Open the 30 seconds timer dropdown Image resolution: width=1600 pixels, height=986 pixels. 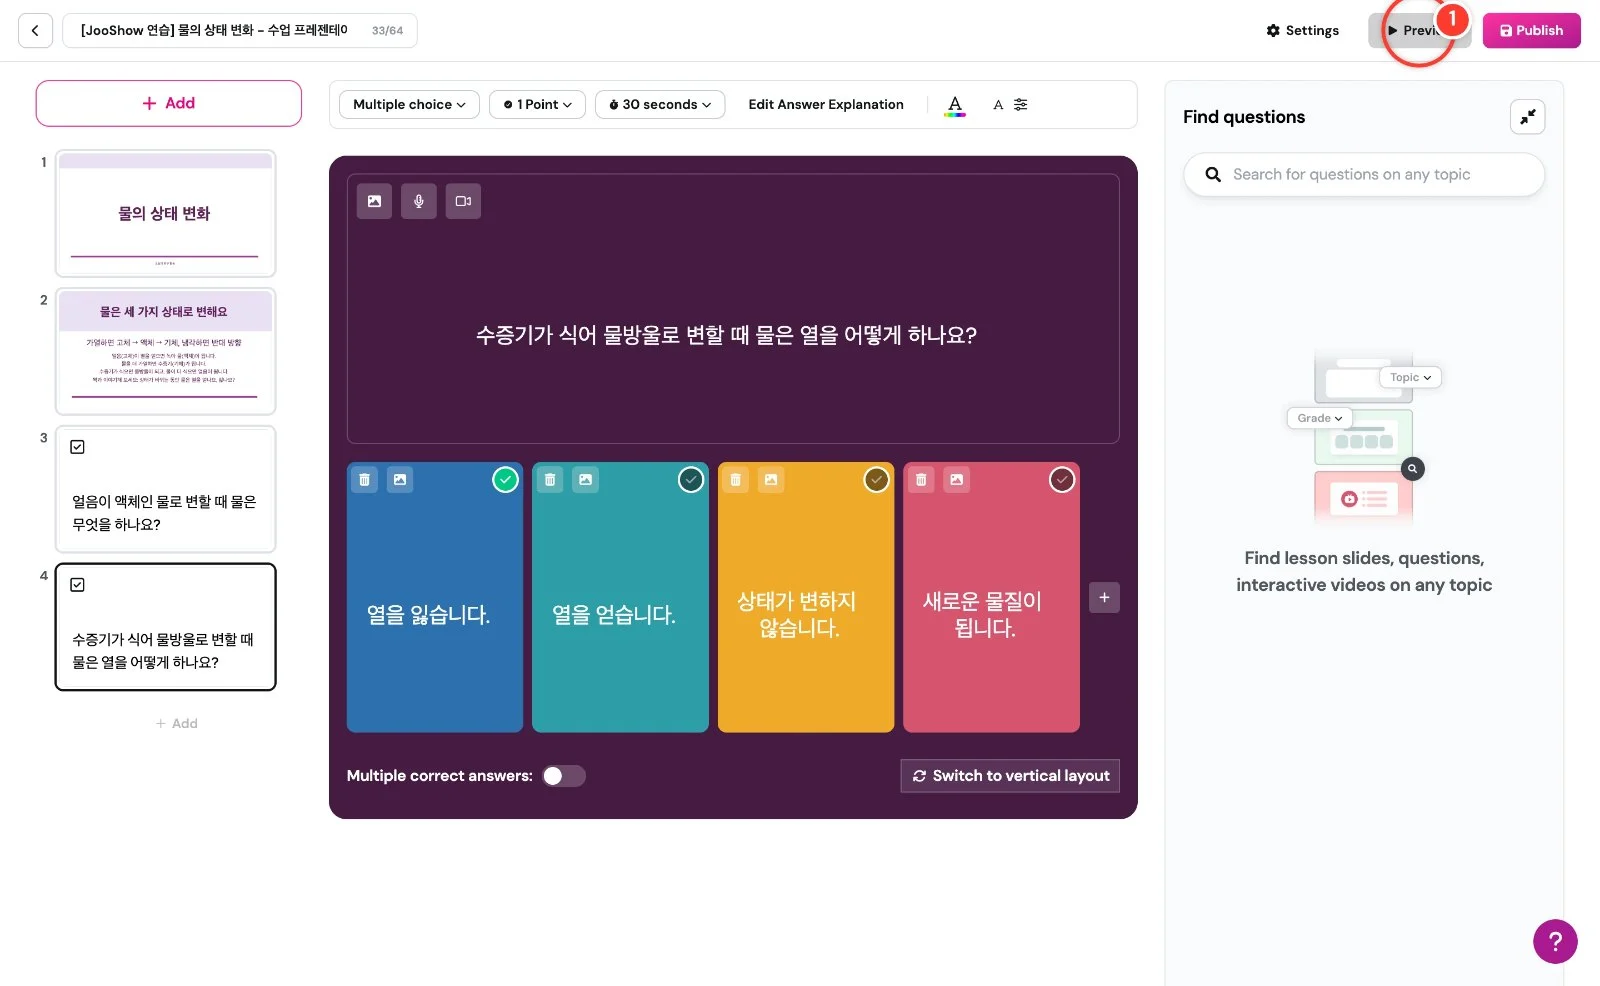point(660,105)
